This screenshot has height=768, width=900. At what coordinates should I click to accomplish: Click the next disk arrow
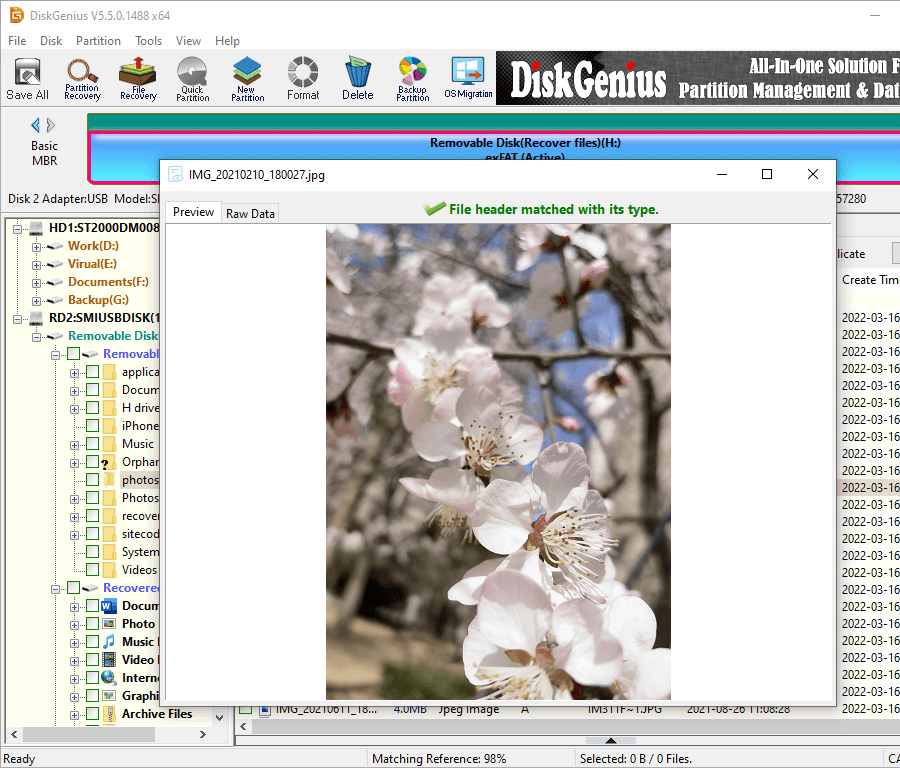coord(51,125)
